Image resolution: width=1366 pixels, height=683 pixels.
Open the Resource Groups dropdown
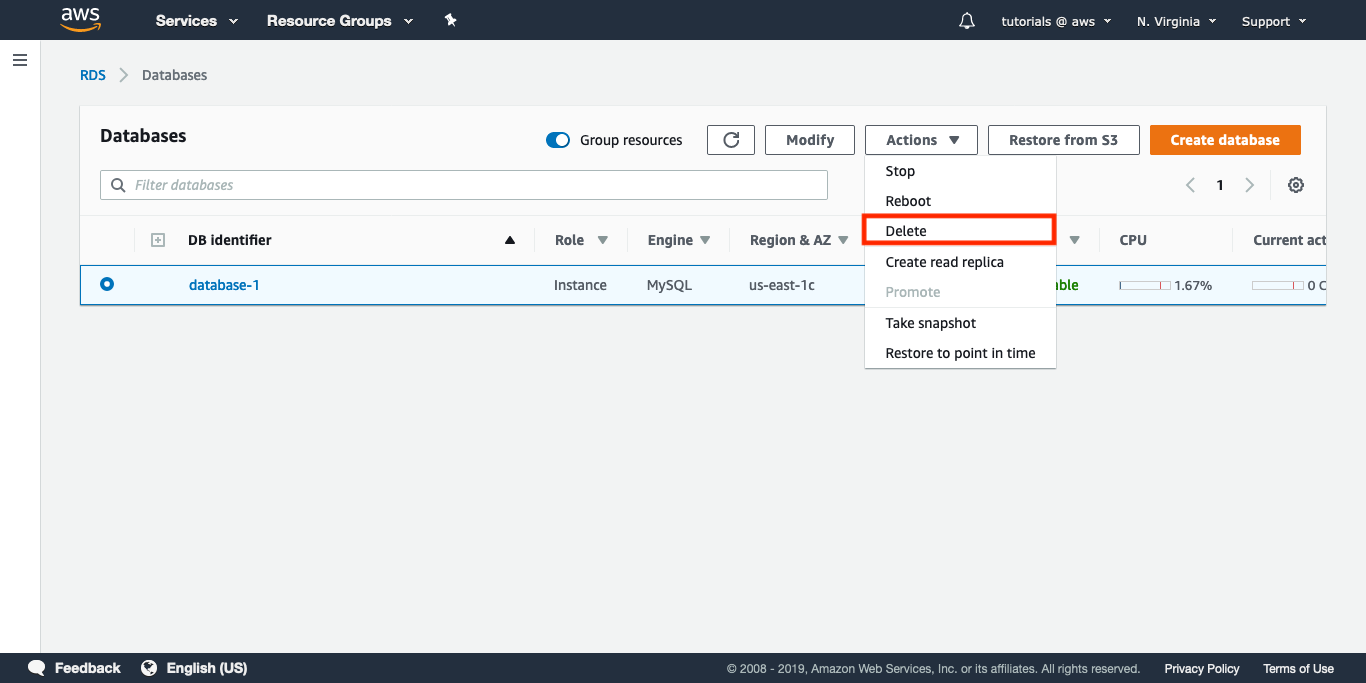pos(339,21)
